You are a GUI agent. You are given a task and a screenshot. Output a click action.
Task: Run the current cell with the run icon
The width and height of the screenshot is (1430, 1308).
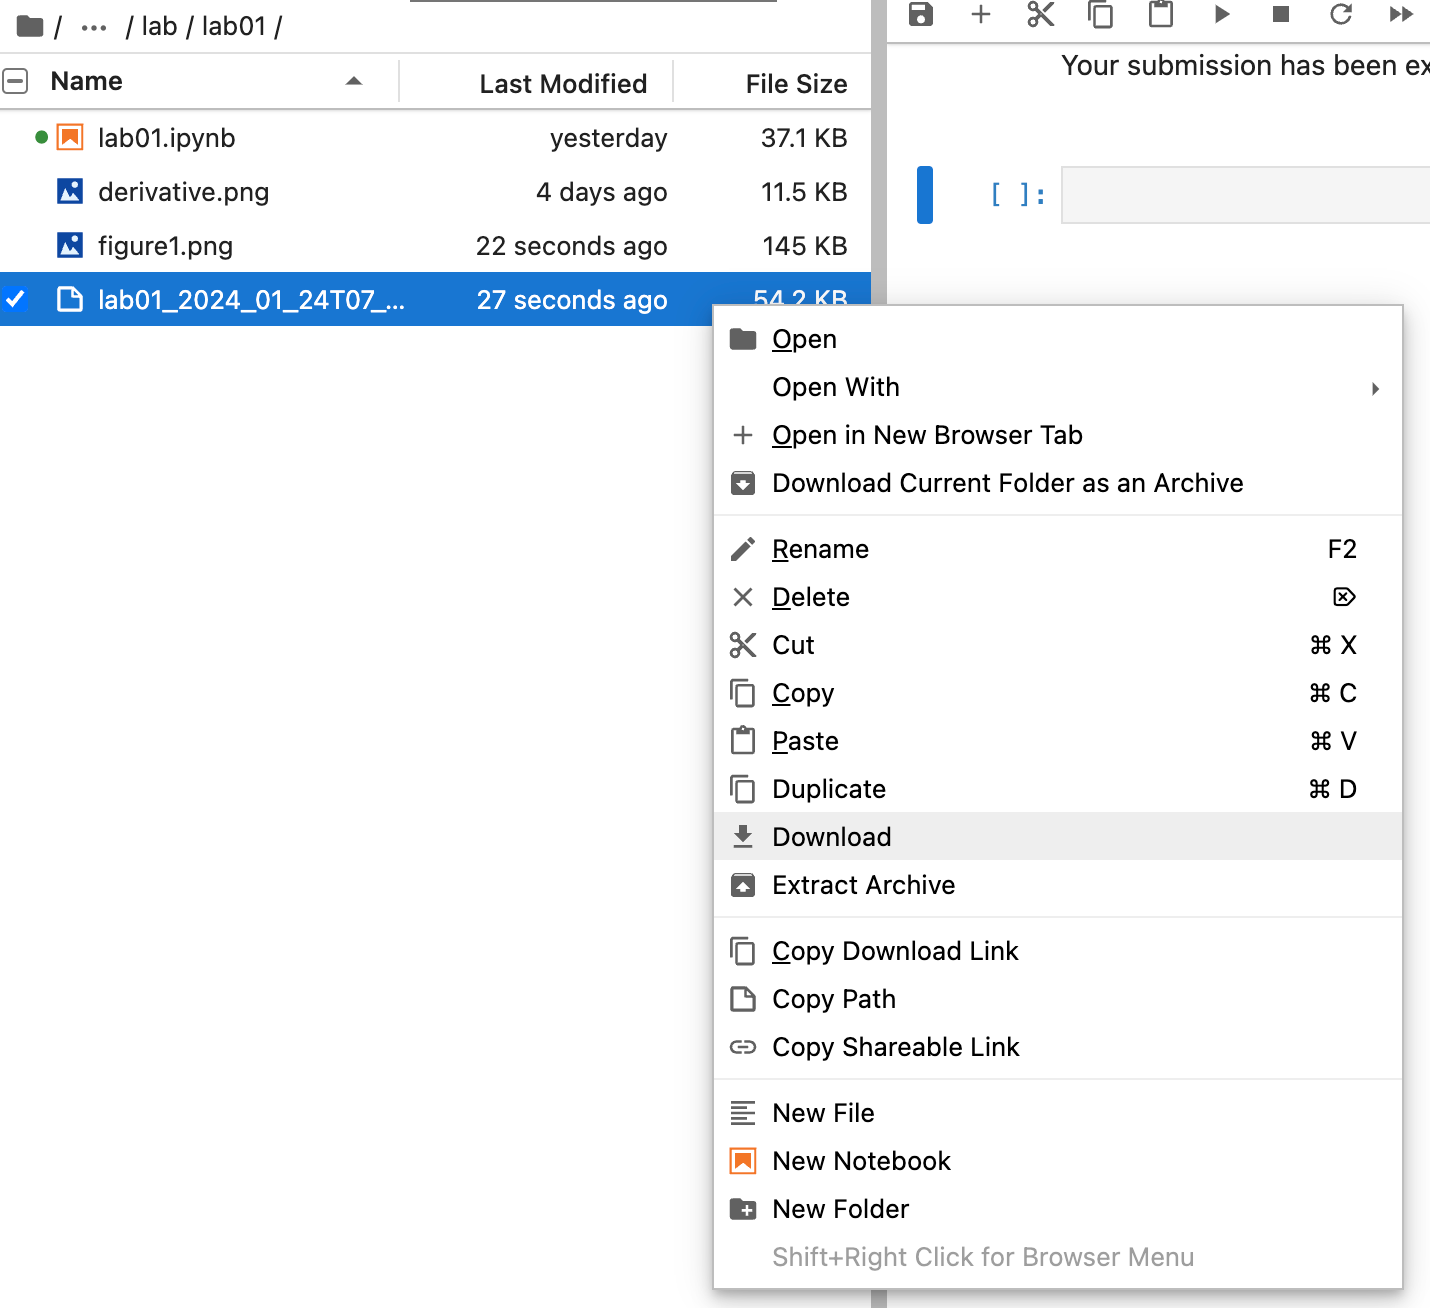pos(1221,15)
